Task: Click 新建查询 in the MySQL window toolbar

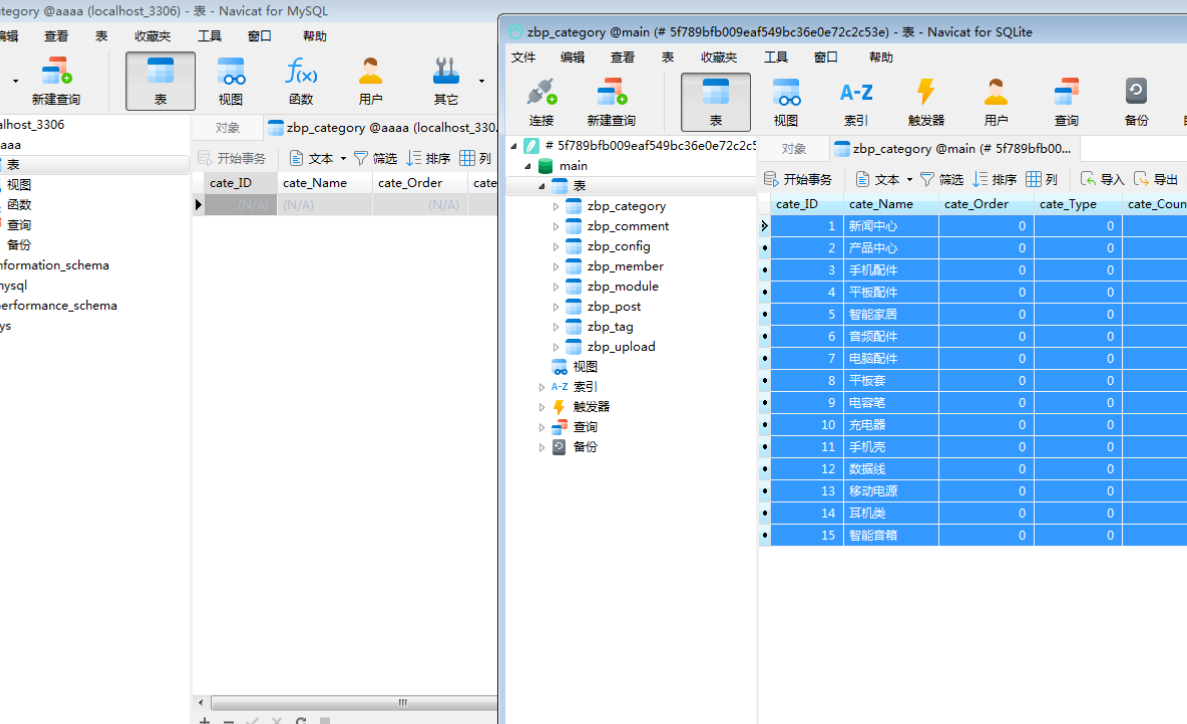Action: (56, 80)
